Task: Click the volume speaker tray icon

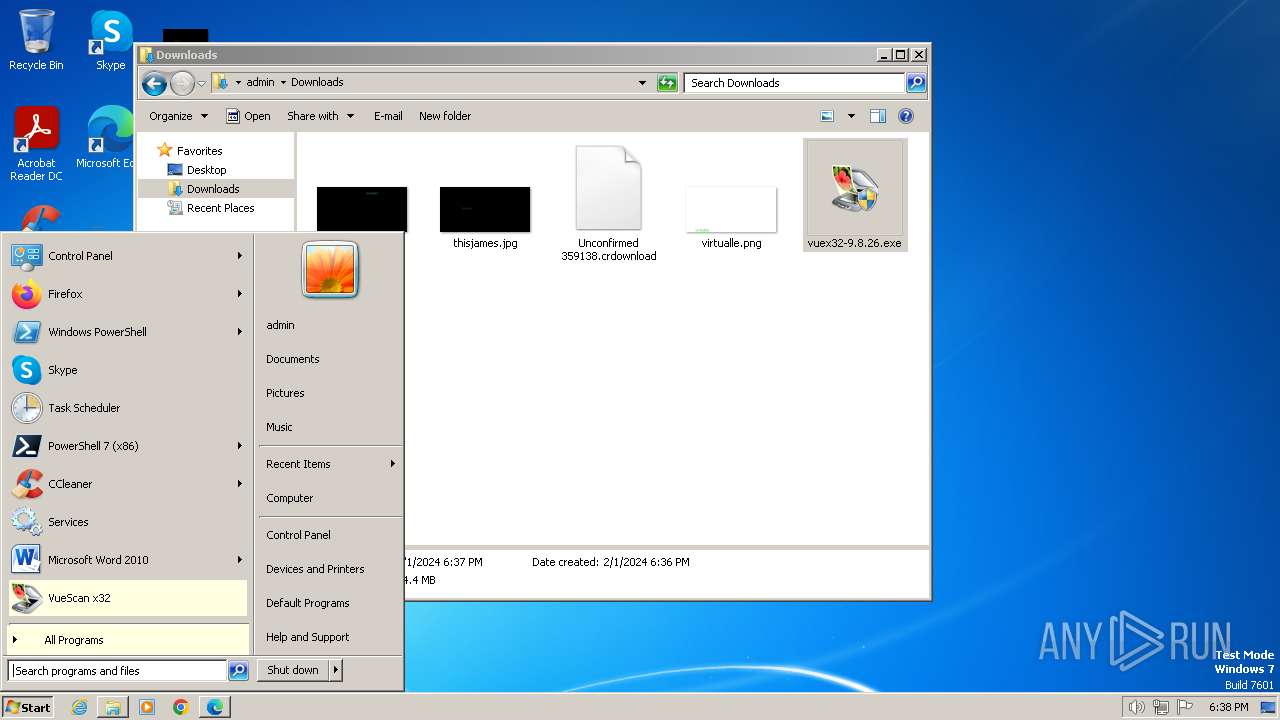Action: 1136,707
